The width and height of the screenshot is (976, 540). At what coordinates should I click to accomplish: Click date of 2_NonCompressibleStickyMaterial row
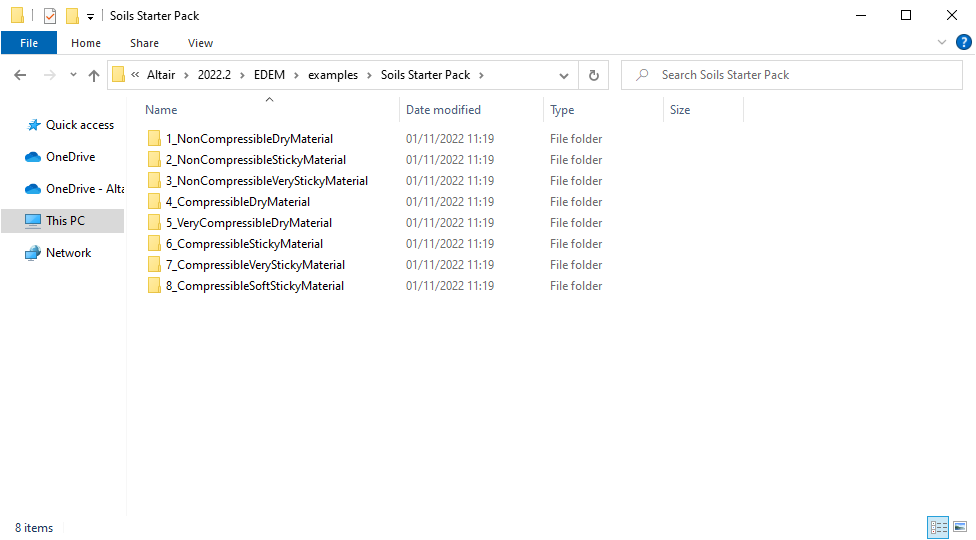(450, 159)
